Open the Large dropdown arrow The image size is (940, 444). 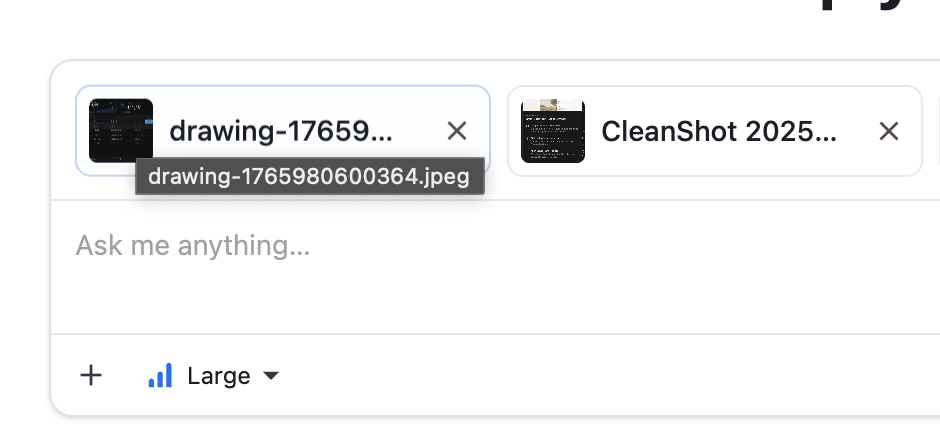270,377
